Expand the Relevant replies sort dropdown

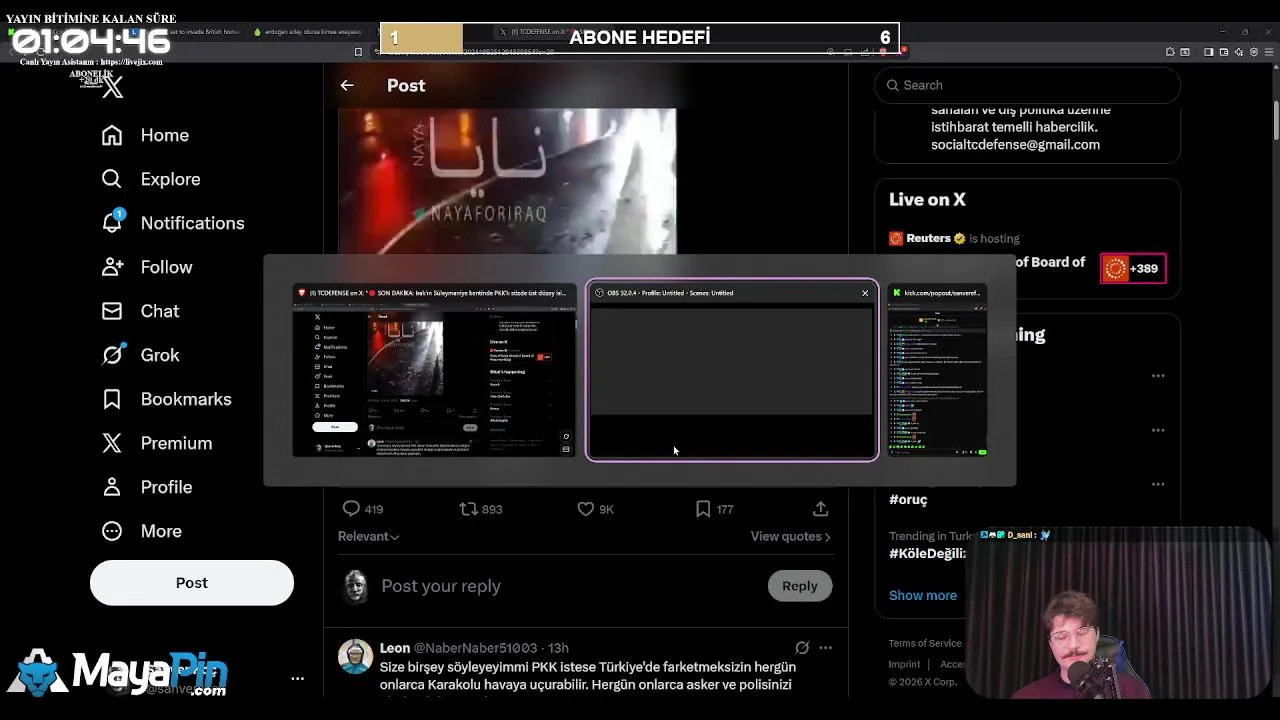368,536
